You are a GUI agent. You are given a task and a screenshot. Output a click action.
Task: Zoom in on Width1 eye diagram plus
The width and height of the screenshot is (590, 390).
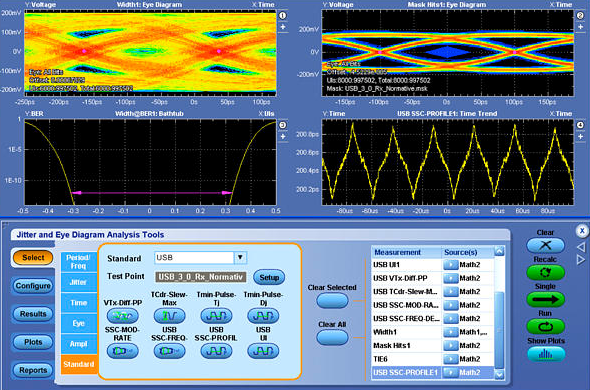(x=283, y=27)
